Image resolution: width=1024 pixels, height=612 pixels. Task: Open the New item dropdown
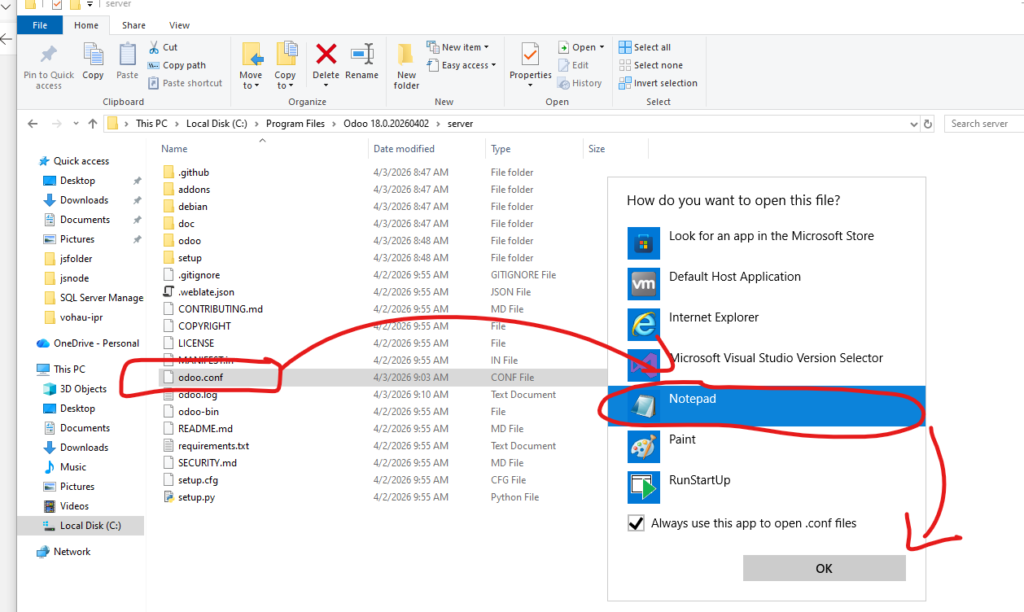458,47
